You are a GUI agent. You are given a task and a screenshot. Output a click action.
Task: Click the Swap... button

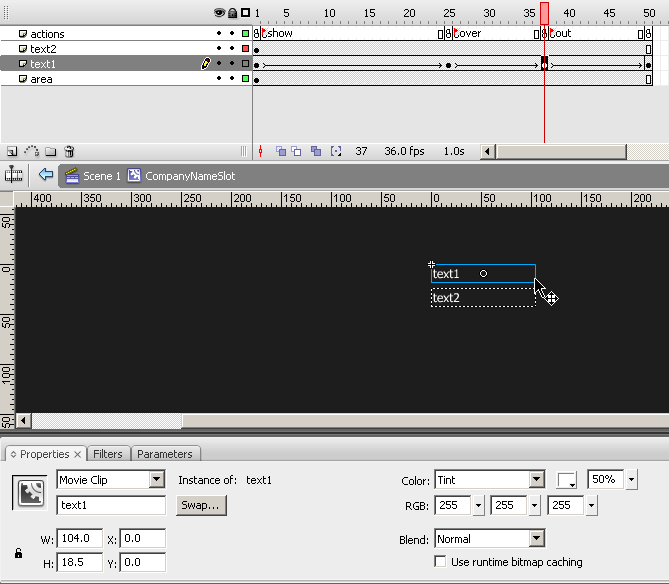pos(201,505)
